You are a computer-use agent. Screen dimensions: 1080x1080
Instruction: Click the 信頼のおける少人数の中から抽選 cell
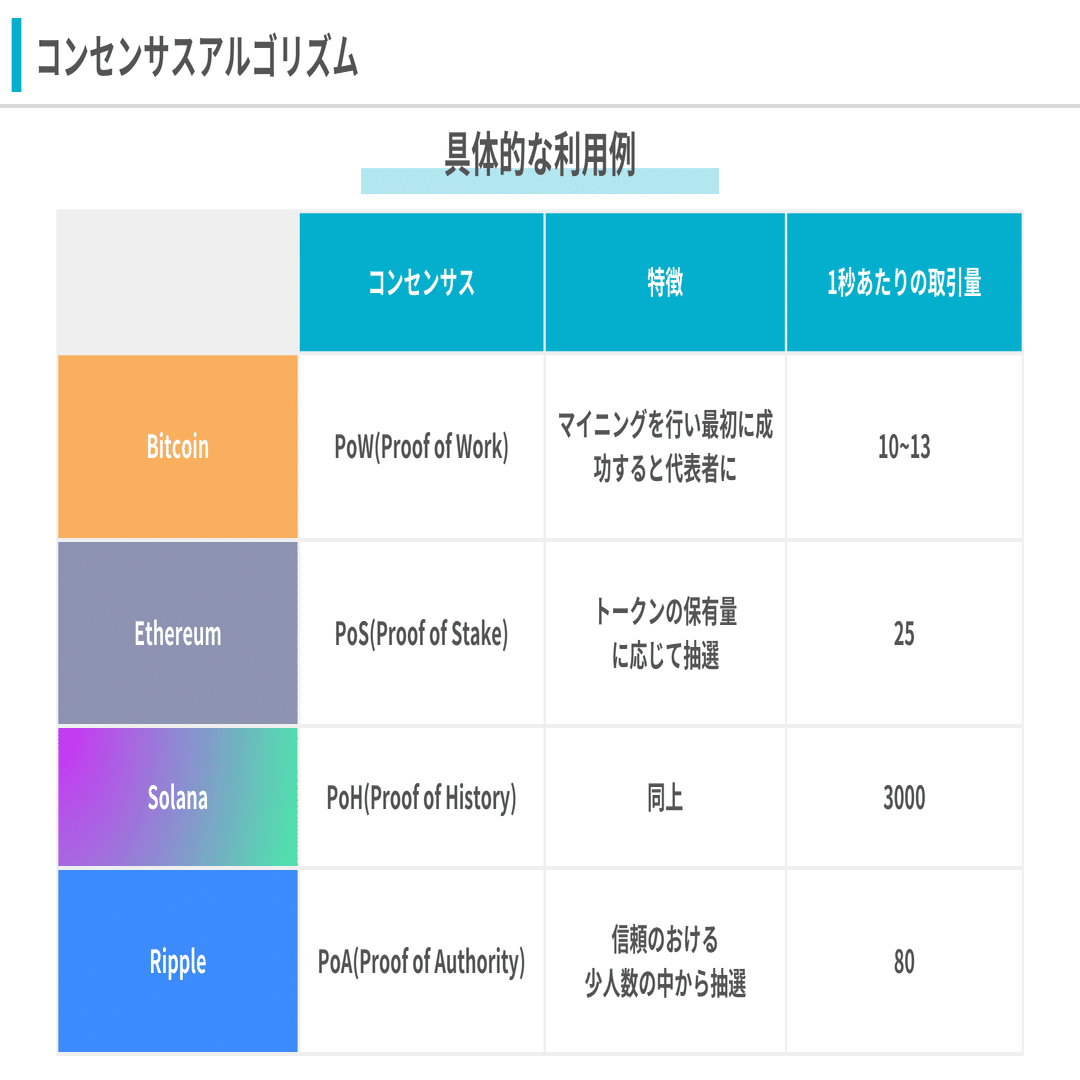point(665,961)
